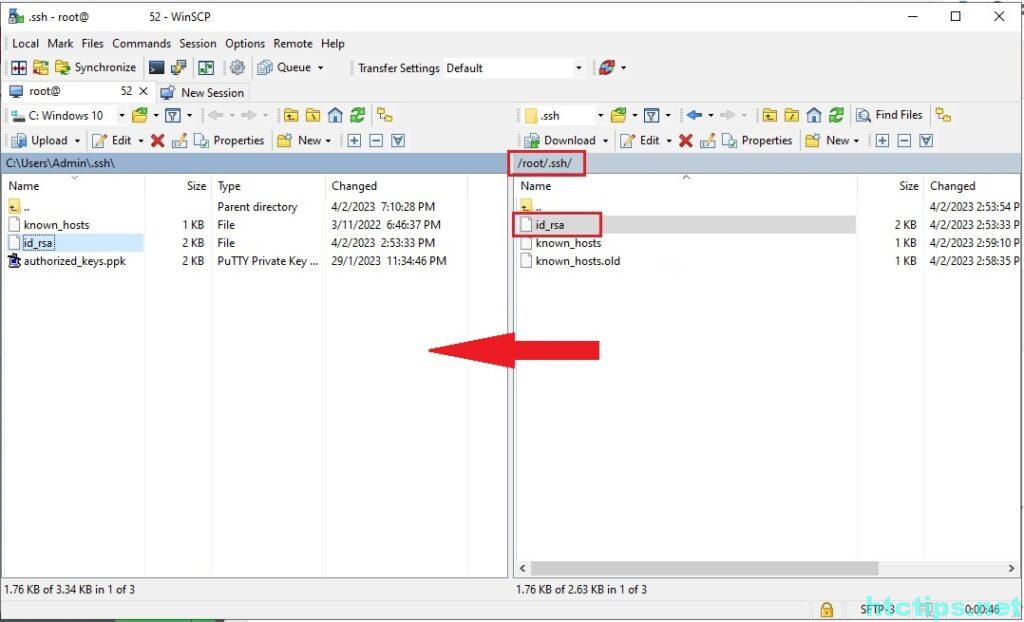Open the Files menu
This screenshot has width=1024, height=622.
pos(92,44)
